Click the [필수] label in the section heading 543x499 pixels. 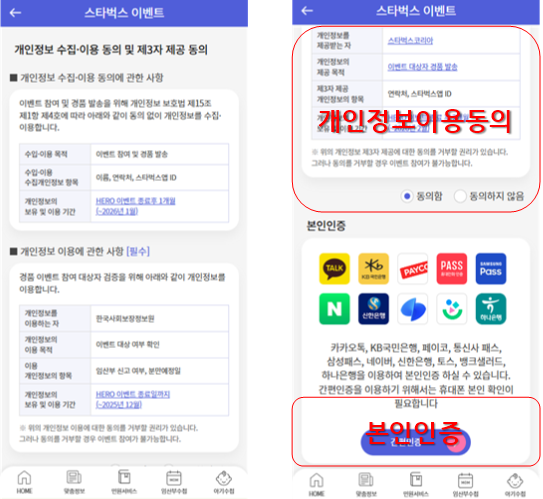coord(138,251)
